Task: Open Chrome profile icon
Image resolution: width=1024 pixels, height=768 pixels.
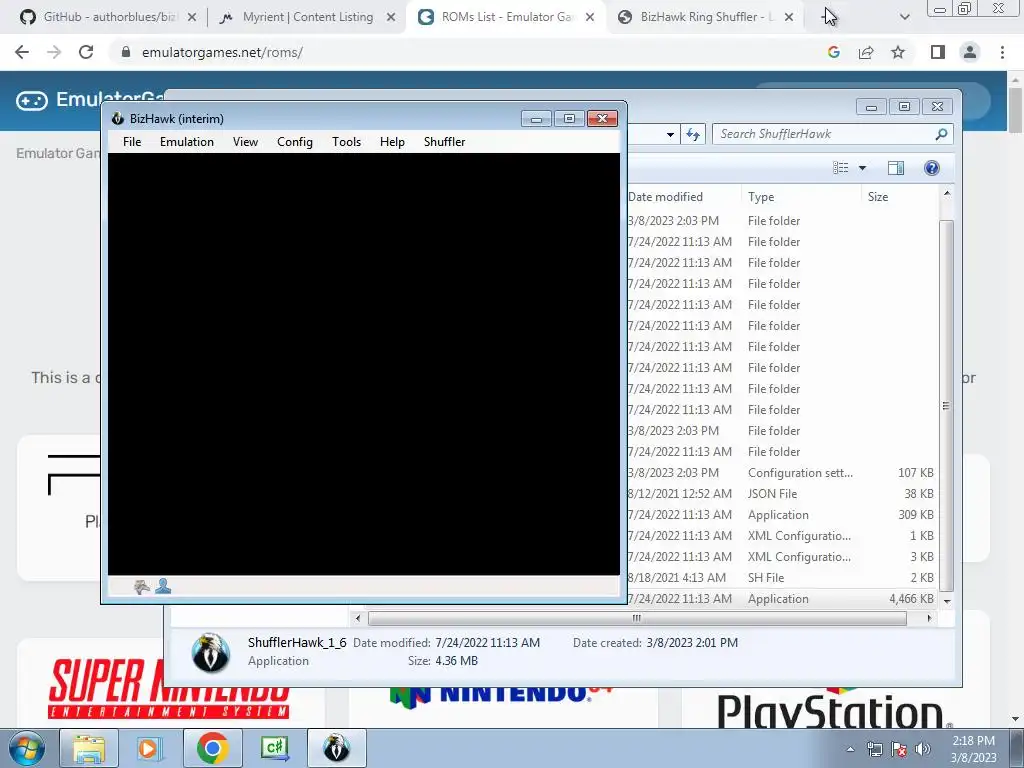Action: point(970,52)
